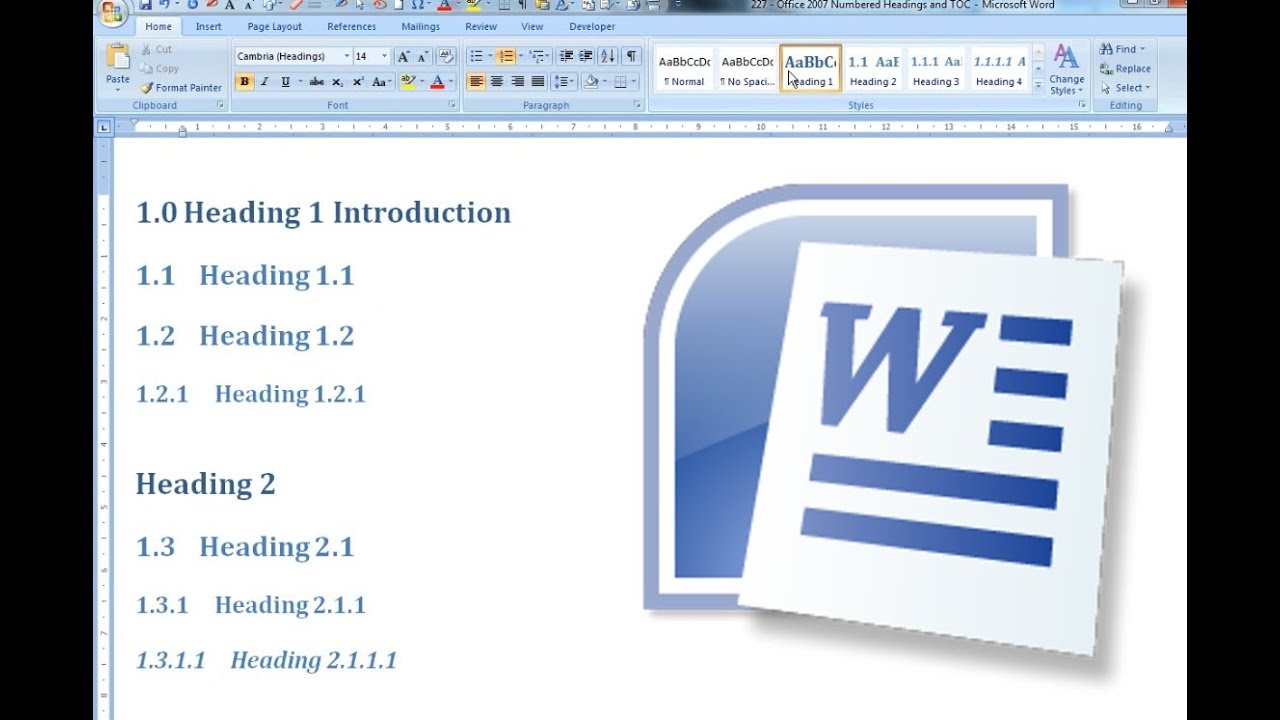
Task: Open the References tab
Action: click(352, 27)
